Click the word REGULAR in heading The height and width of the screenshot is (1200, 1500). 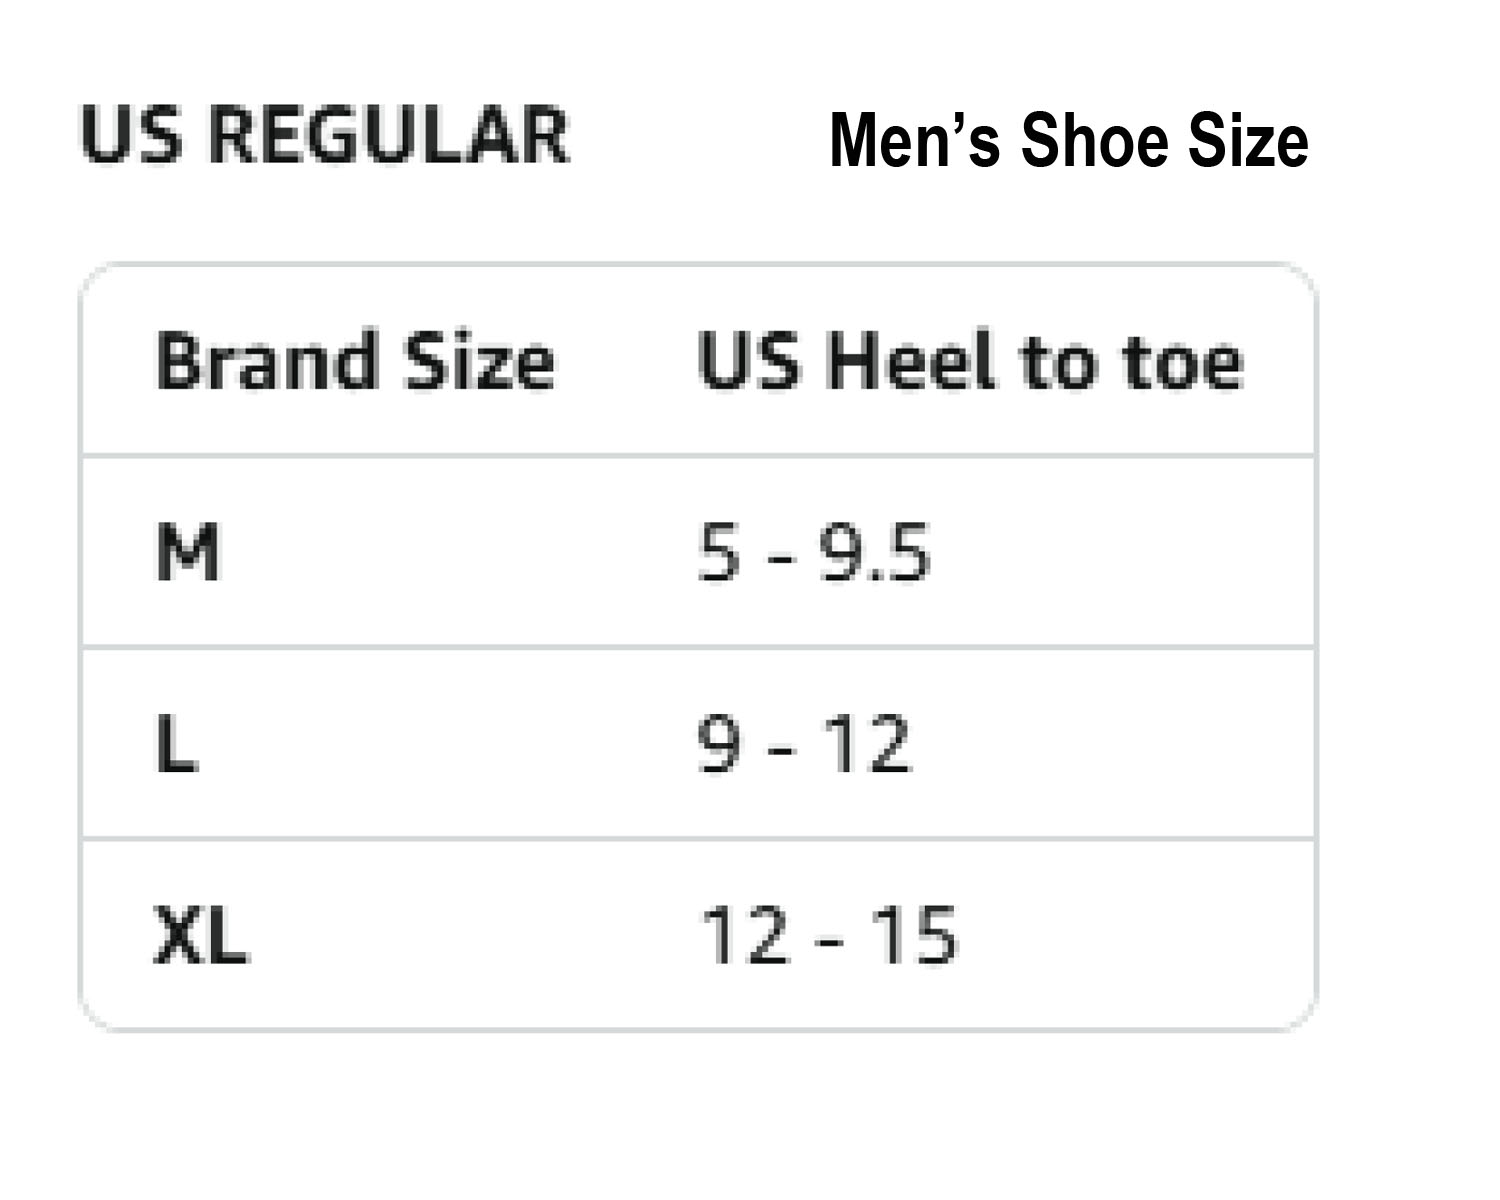[391, 135]
